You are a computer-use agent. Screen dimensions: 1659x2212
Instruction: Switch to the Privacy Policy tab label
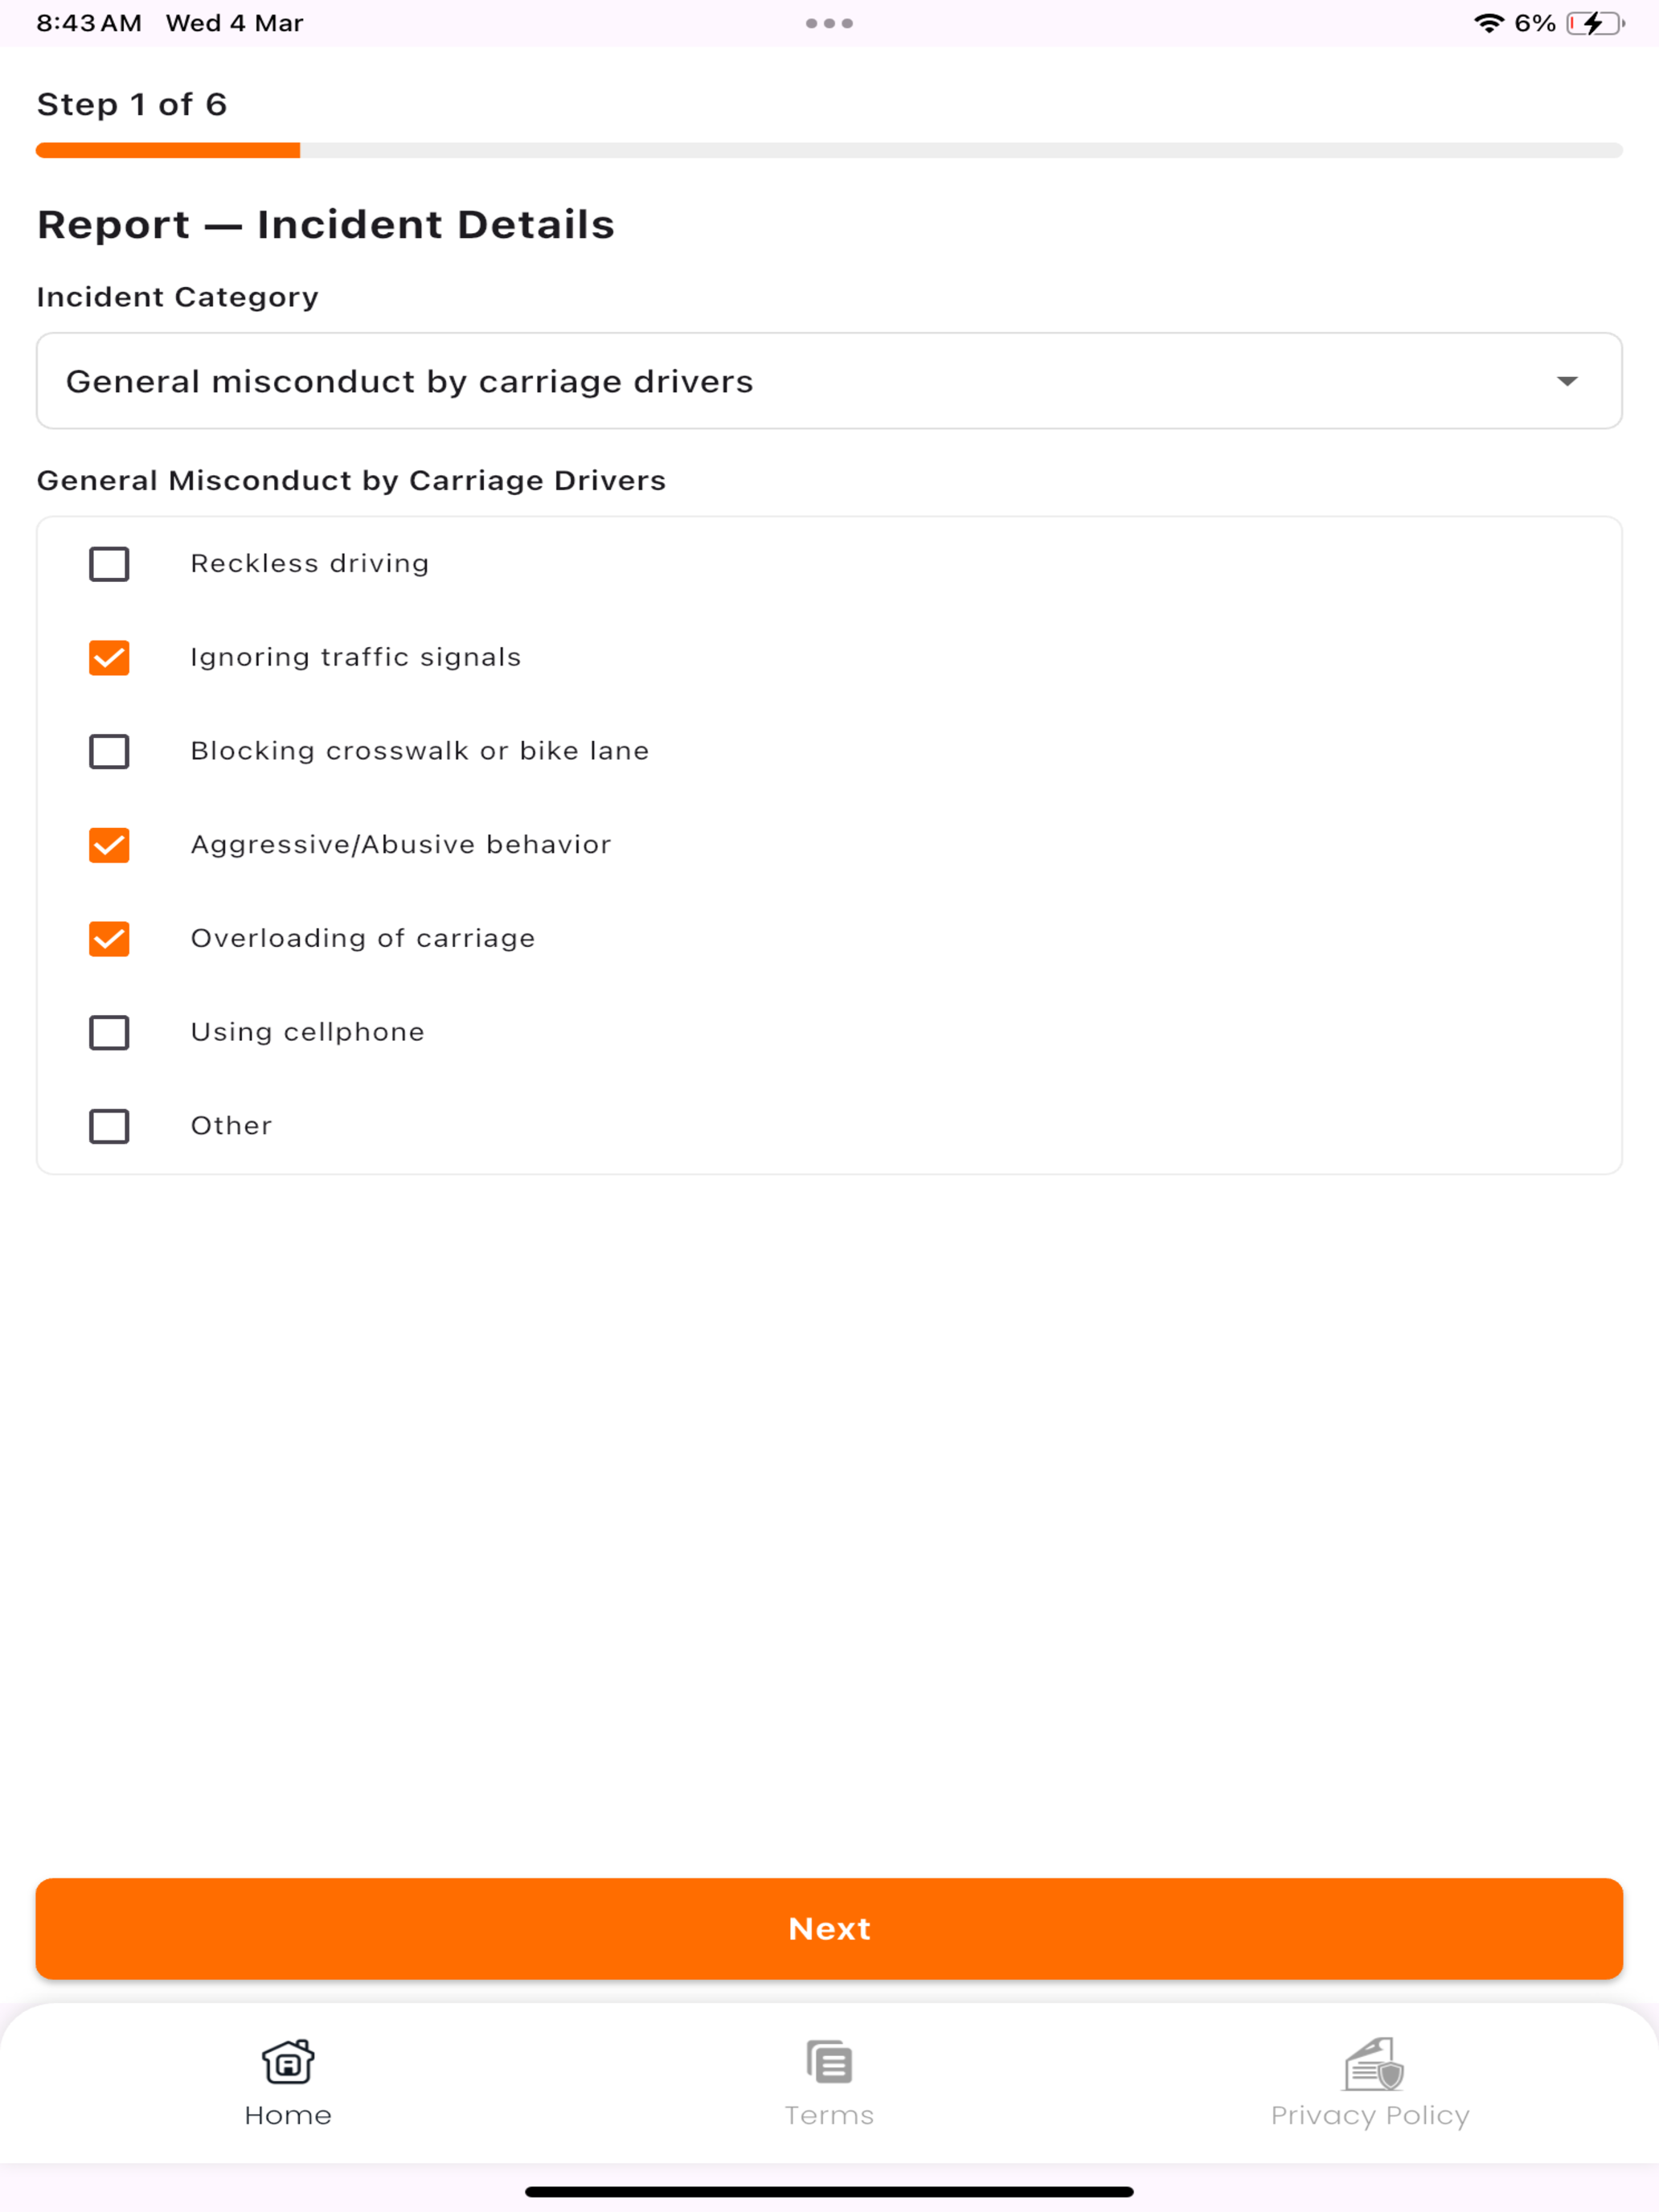click(x=1370, y=2116)
